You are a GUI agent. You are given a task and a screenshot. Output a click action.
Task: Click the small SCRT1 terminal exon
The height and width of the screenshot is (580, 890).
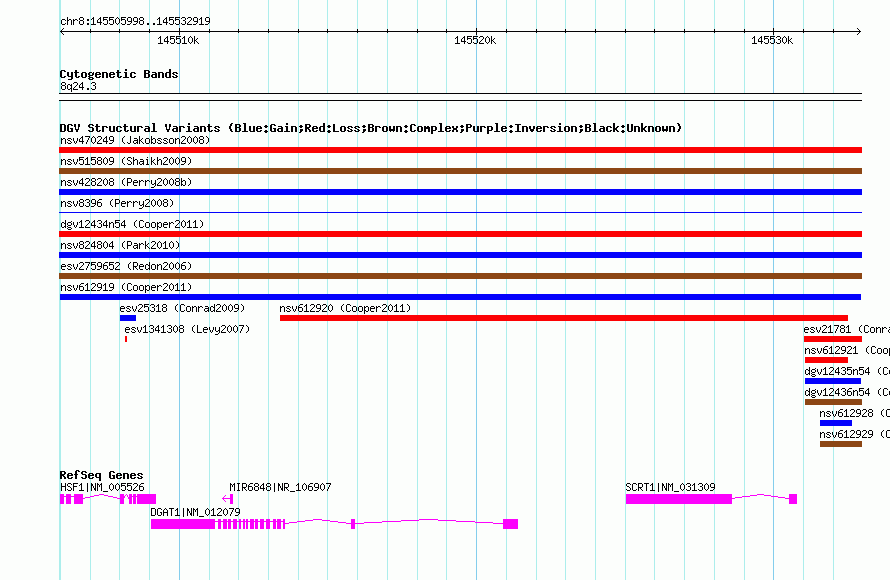pyautogui.click(x=793, y=499)
